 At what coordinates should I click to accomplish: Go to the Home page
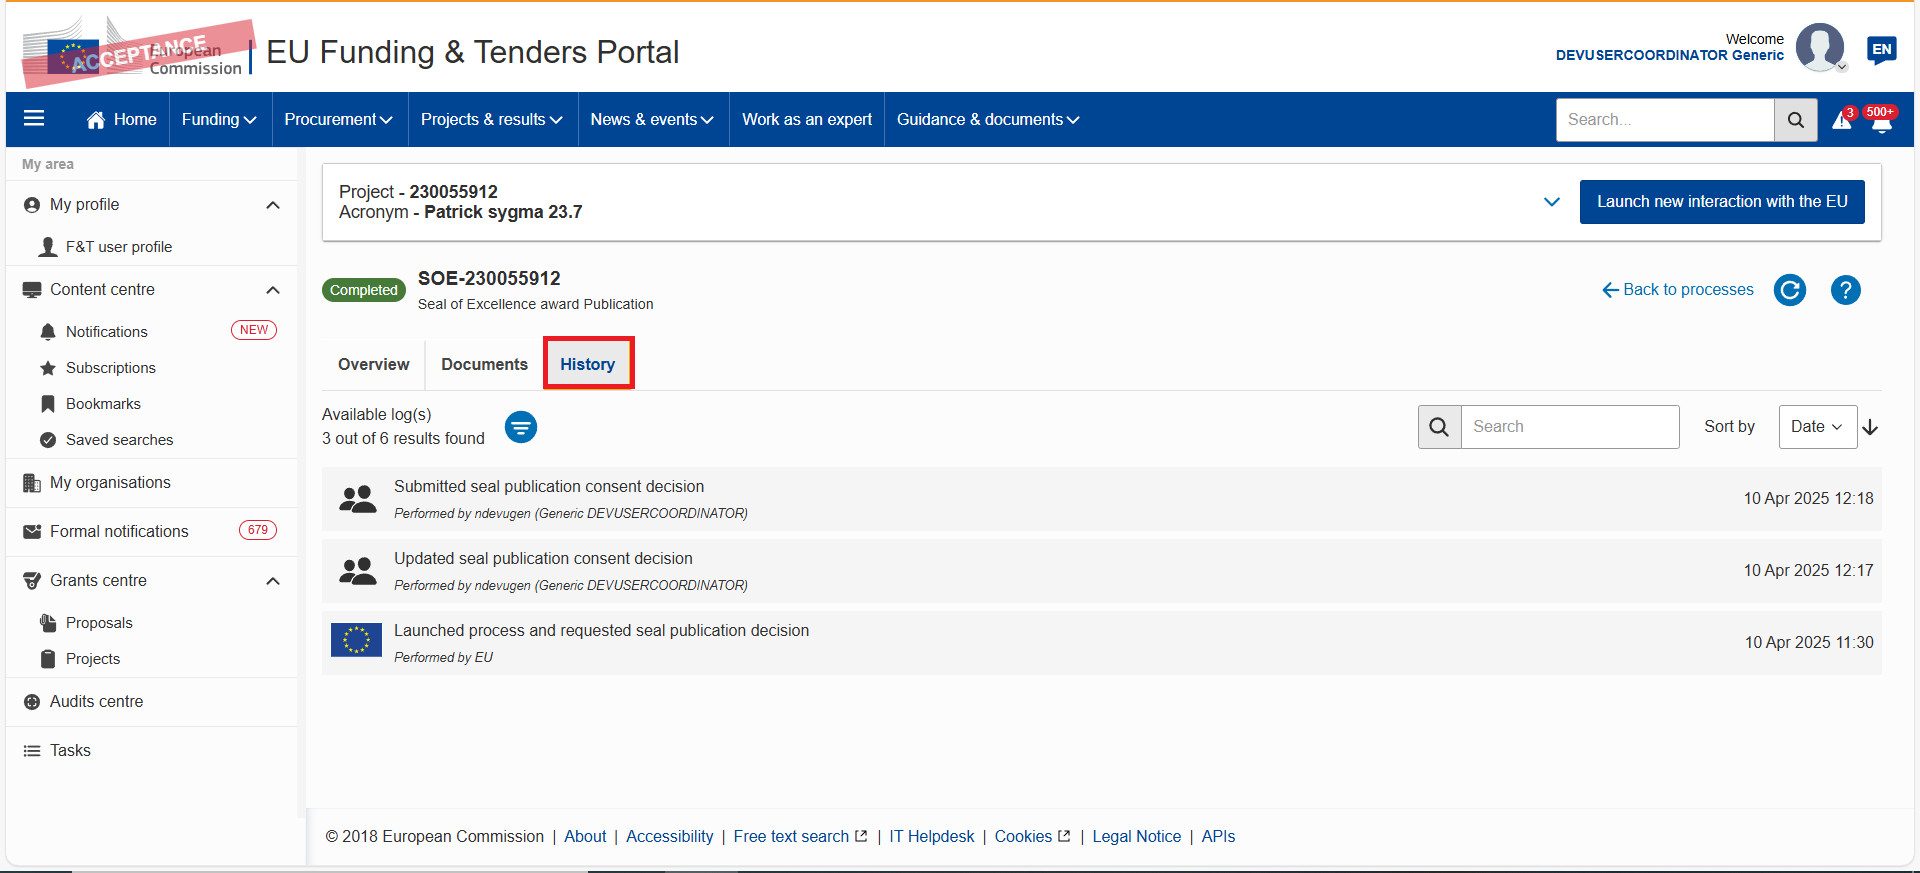tap(122, 120)
